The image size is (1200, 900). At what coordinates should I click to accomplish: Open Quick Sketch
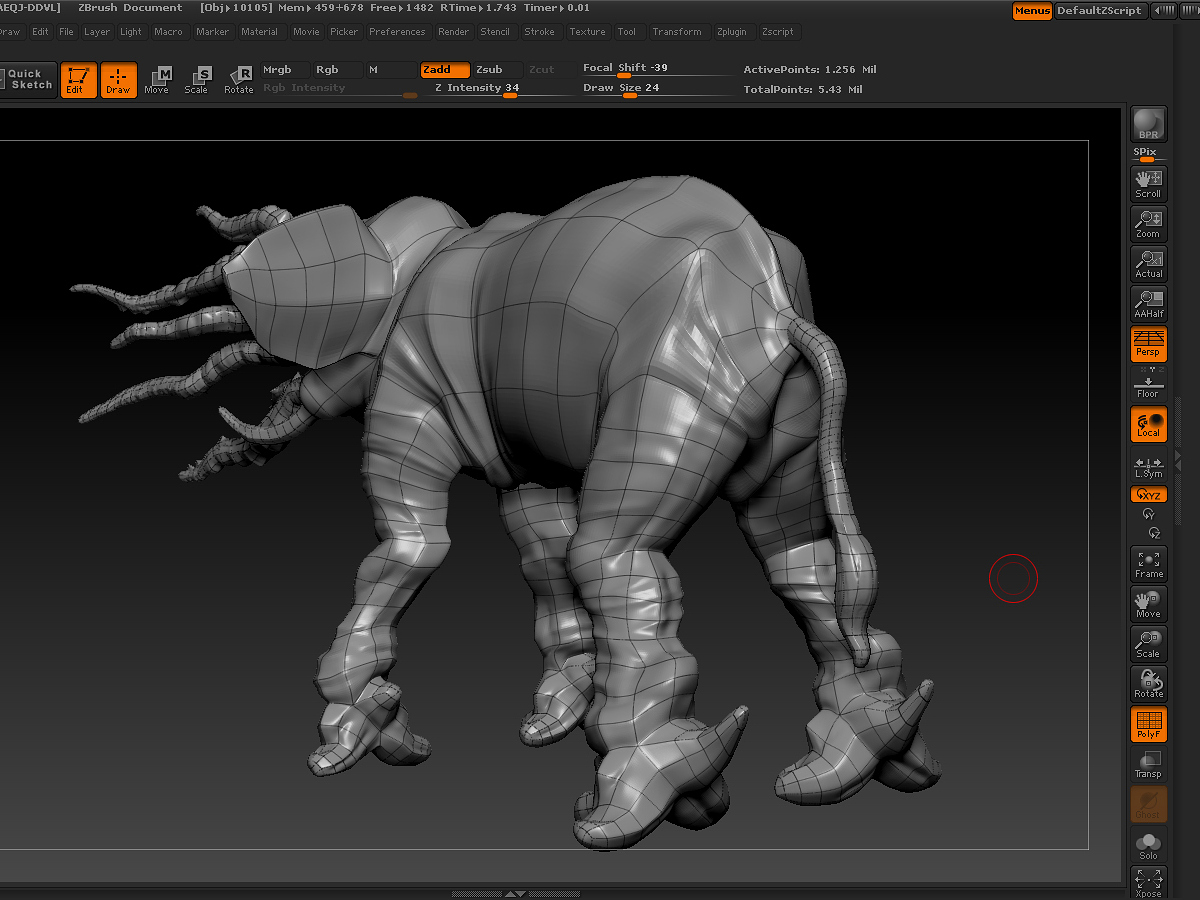27,80
